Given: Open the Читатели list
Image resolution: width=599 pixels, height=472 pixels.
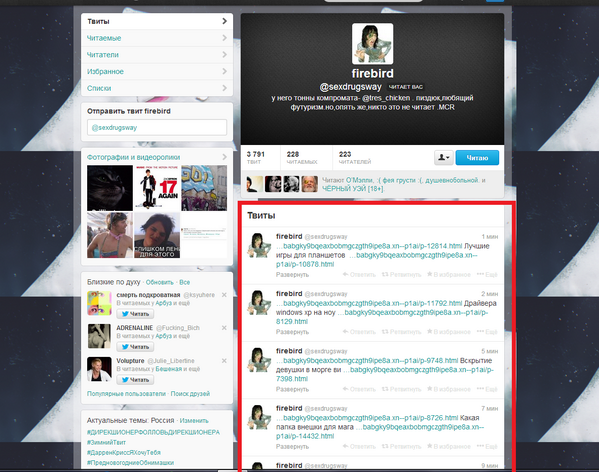Looking at the screenshot, I should tap(157, 55).
